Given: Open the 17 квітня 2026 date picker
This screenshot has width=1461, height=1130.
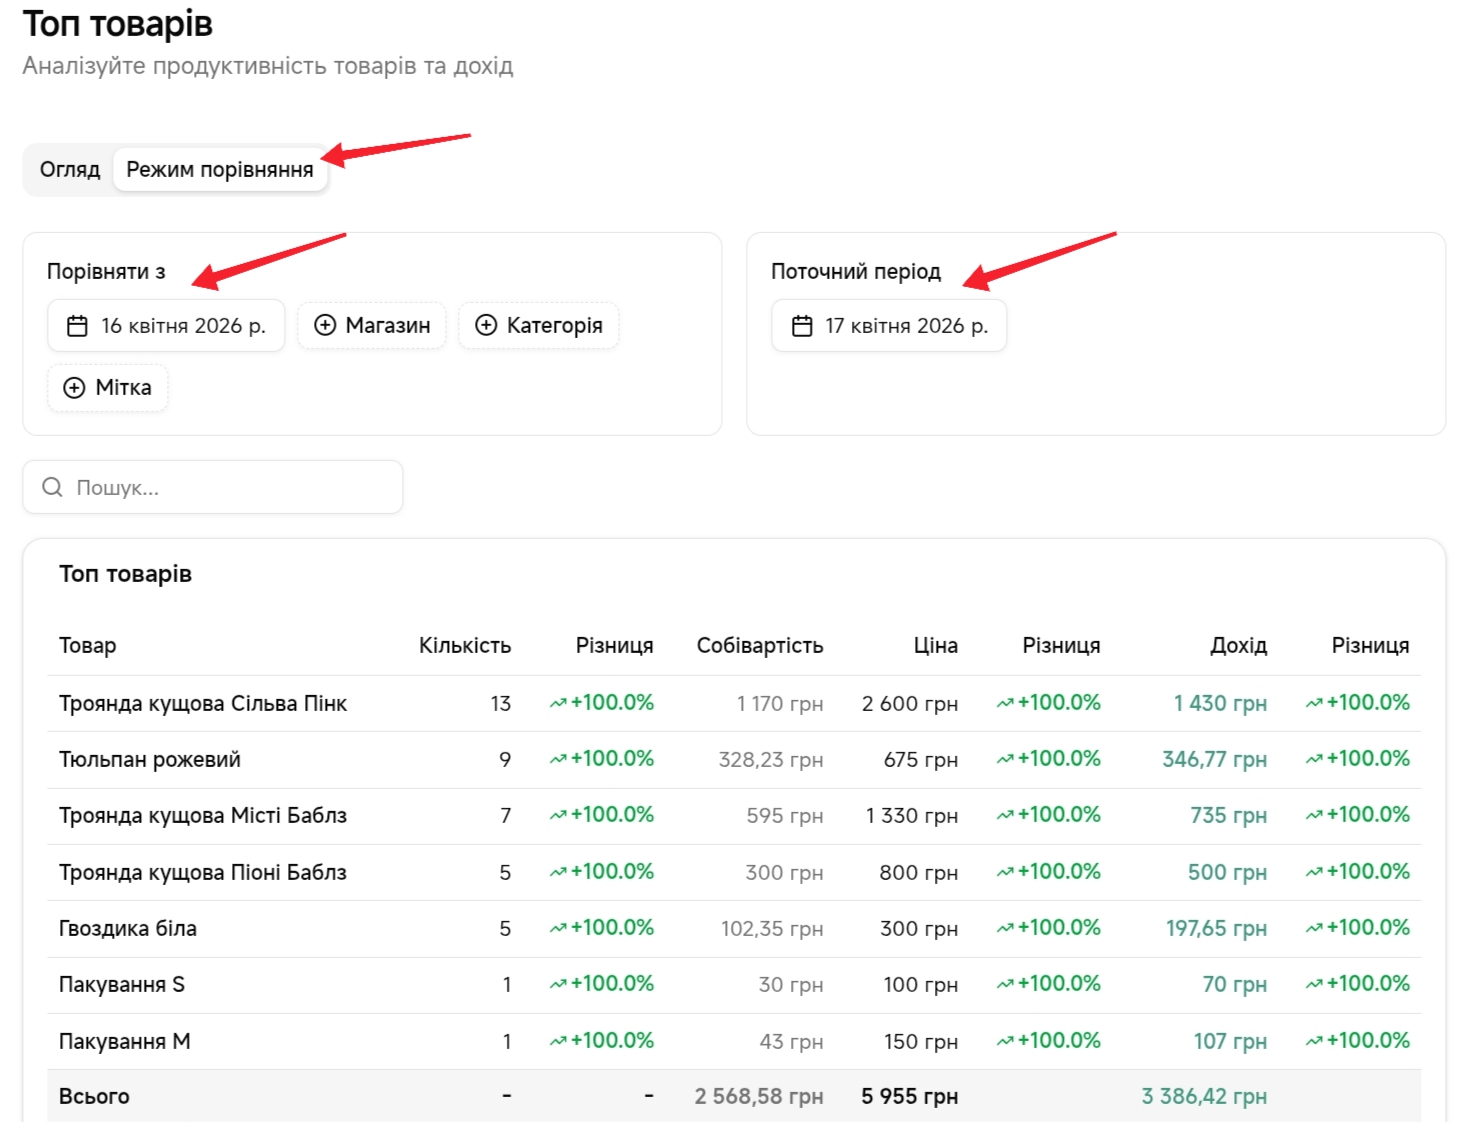Looking at the screenshot, I should click(x=889, y=326).
